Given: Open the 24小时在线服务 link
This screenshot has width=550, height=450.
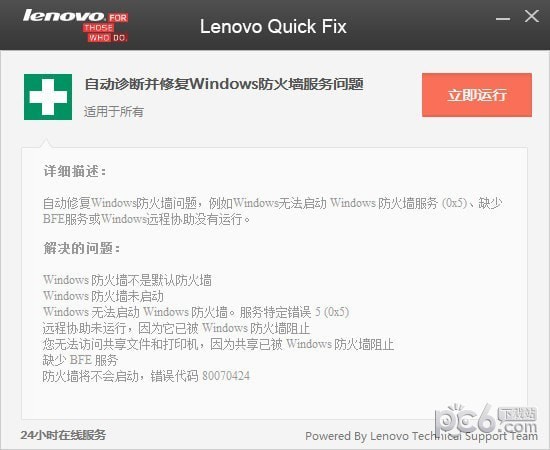Looking at the screenshot, I should coord(63,435).
